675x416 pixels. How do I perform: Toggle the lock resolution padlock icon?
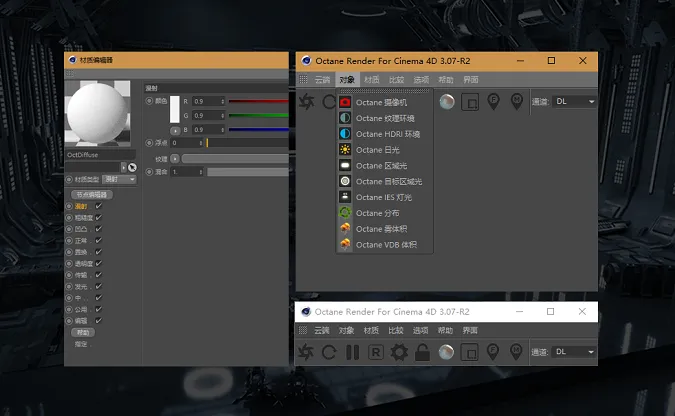point(422,352)
